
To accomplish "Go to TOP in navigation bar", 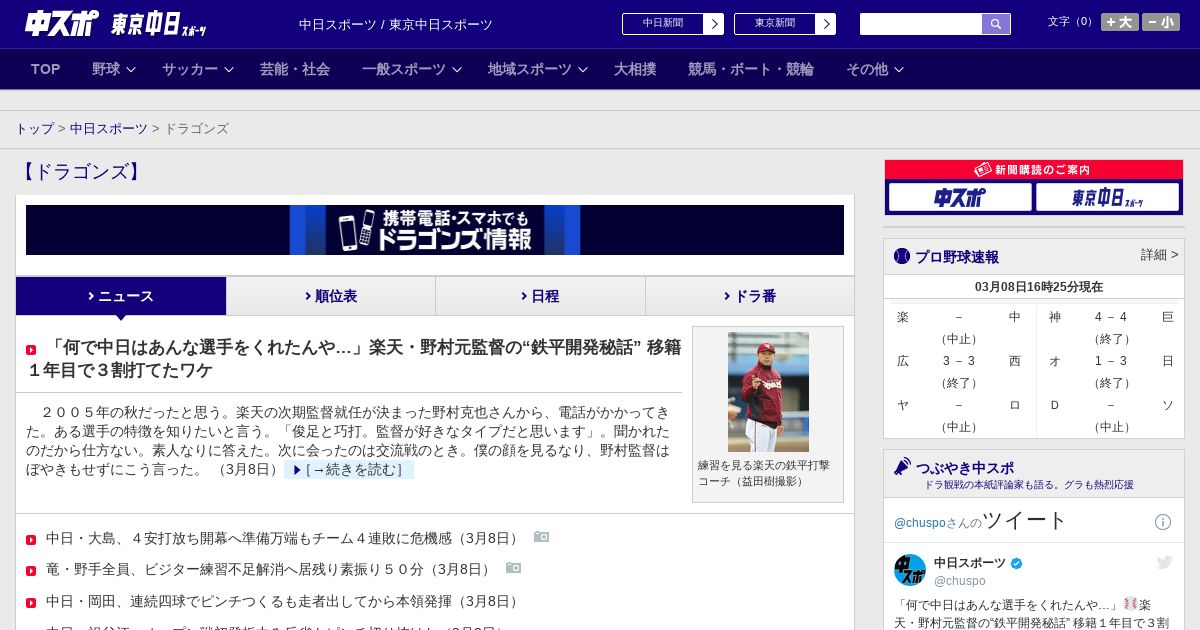I will pyautogui.click(x=46, y=69).
